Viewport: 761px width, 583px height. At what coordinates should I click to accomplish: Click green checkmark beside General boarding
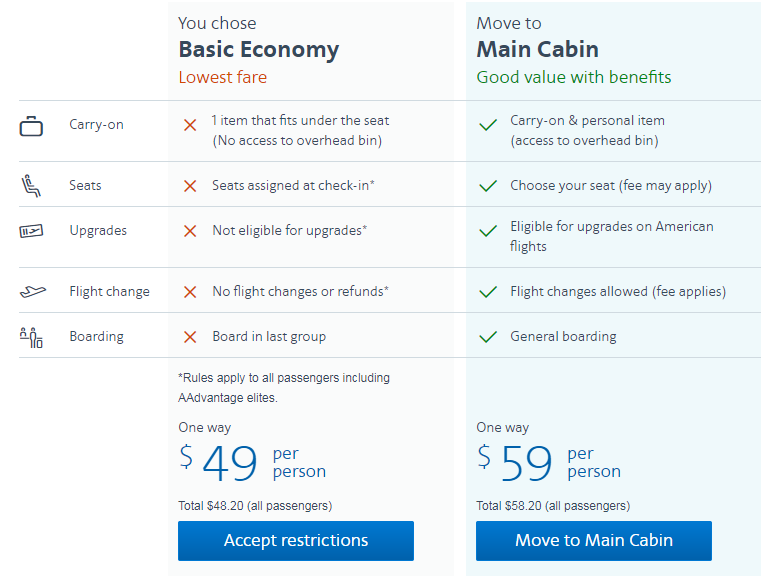coord(488,336)
